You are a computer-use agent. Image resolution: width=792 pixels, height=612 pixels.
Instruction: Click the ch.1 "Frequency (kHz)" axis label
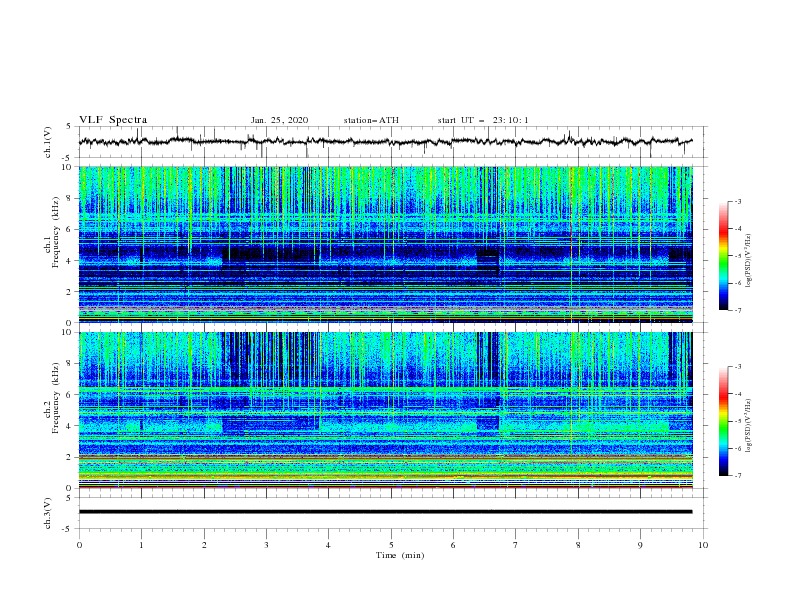tap(56, 230)
